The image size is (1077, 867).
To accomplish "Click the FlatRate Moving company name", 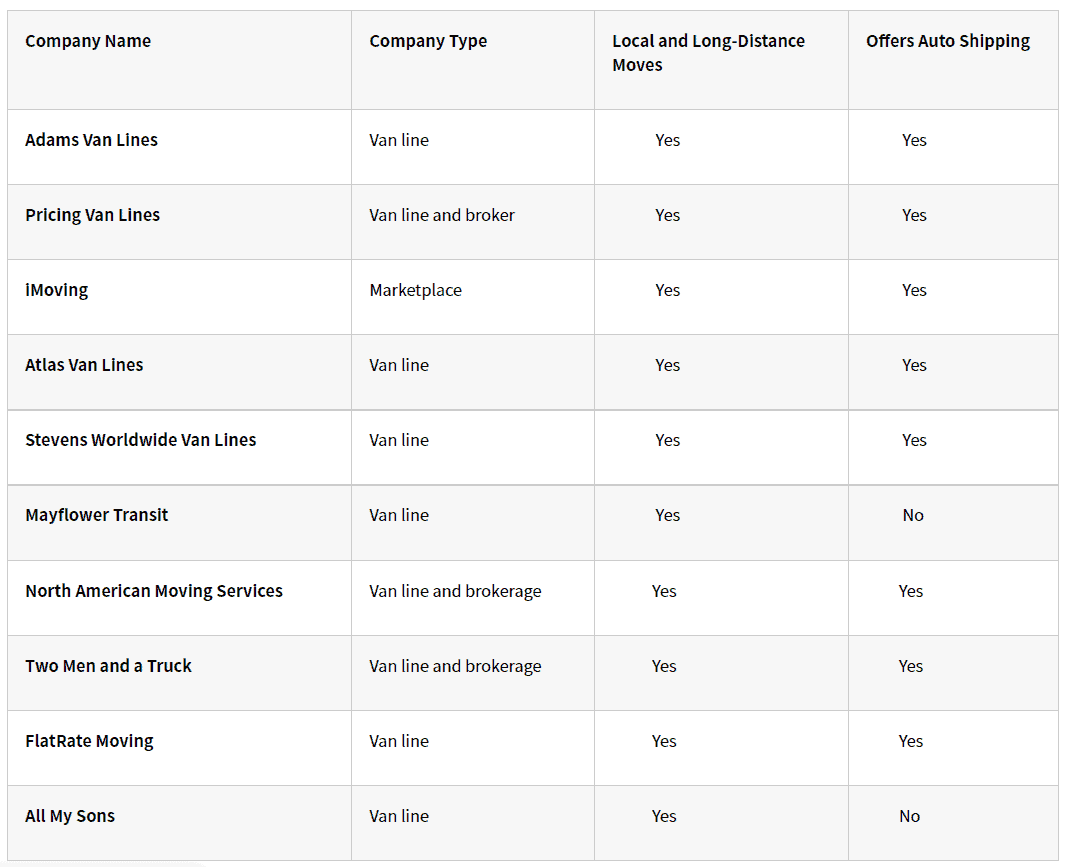I will tap(89, 741).
